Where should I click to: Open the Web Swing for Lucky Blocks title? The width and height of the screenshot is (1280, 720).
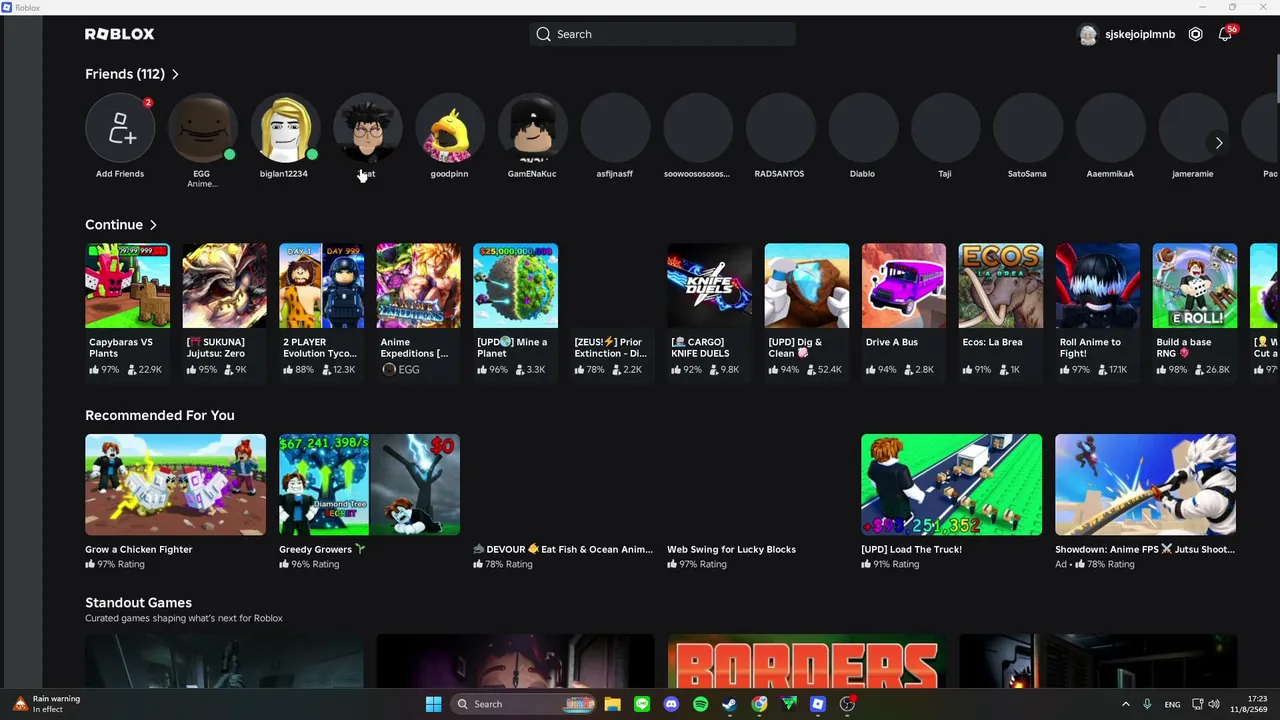pos(731,549)
